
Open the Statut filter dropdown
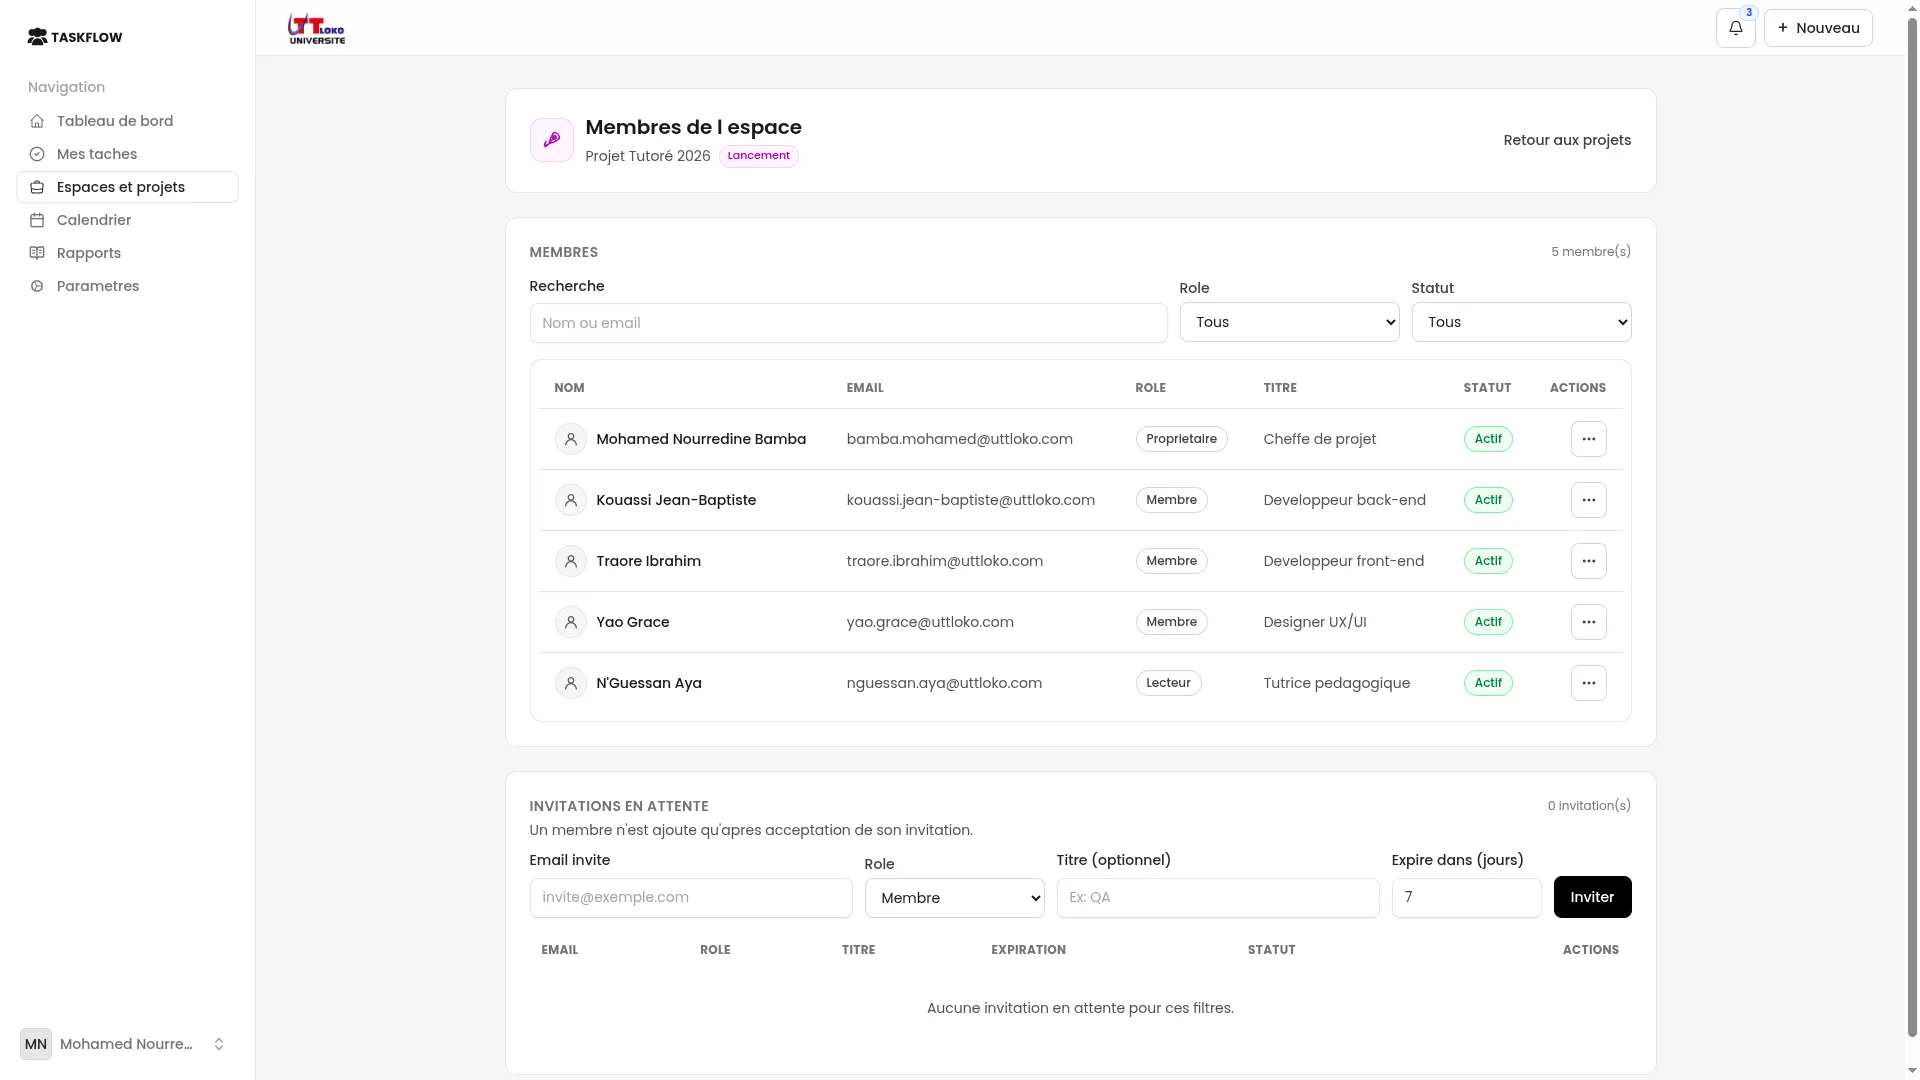1521,322
